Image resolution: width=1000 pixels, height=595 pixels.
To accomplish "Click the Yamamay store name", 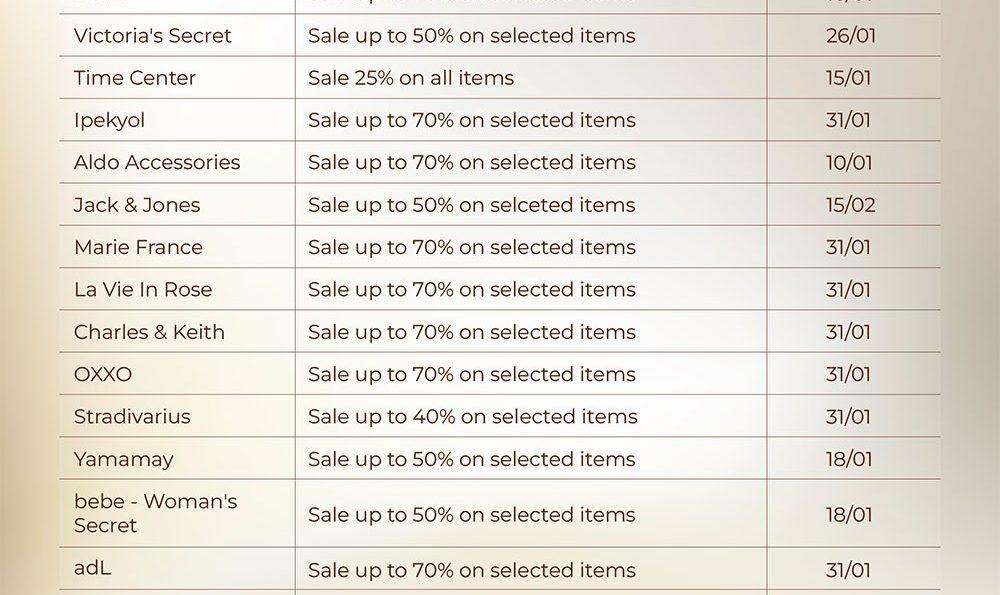I will pyautogui.click(x=123, y=460).
